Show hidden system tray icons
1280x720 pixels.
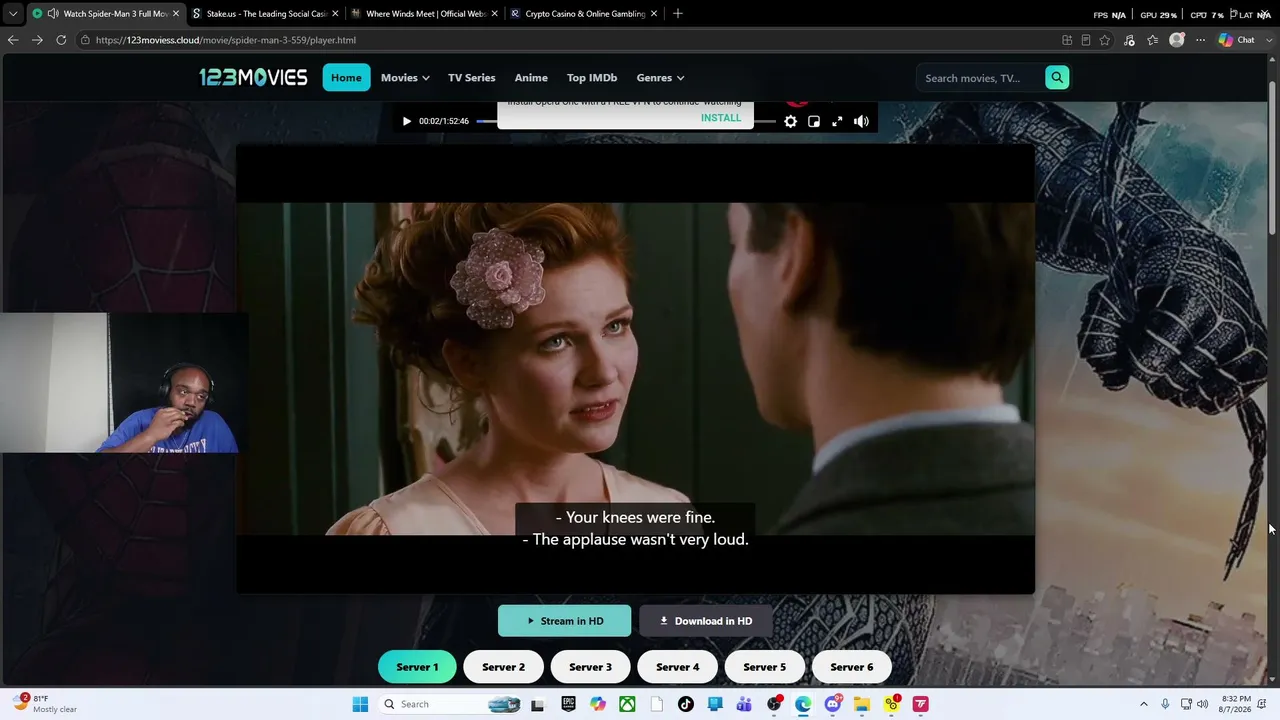pyautogui.click(x=1144, y=704)
